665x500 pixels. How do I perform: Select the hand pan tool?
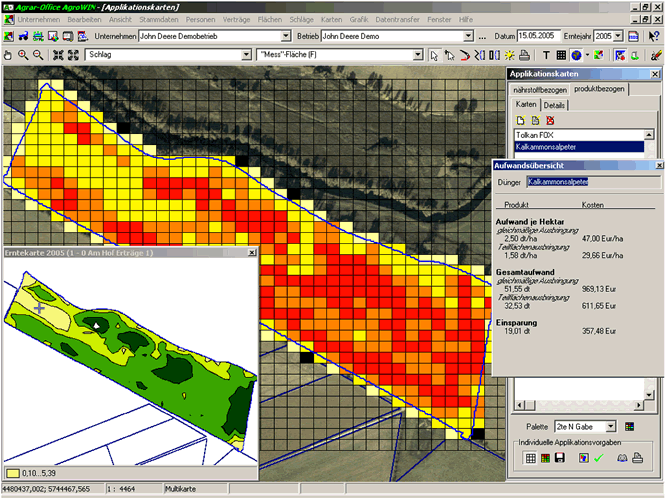coord(9,54)
